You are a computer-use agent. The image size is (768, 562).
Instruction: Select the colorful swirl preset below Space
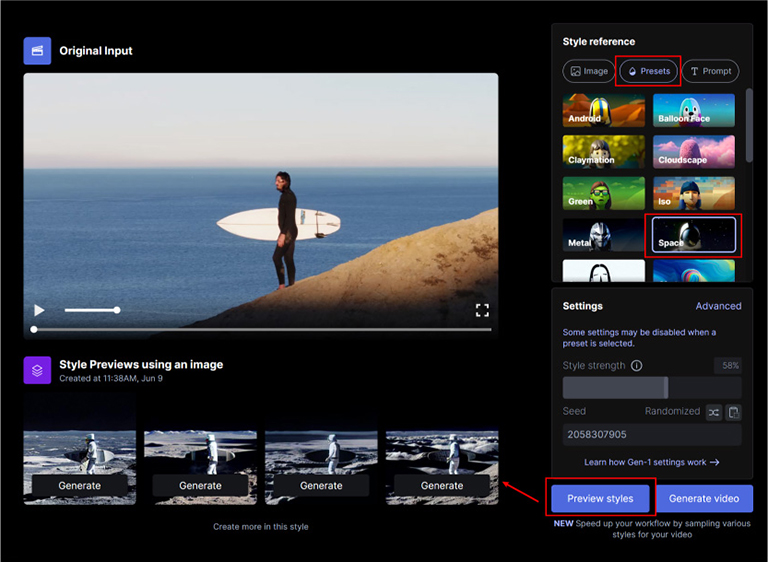694,271
